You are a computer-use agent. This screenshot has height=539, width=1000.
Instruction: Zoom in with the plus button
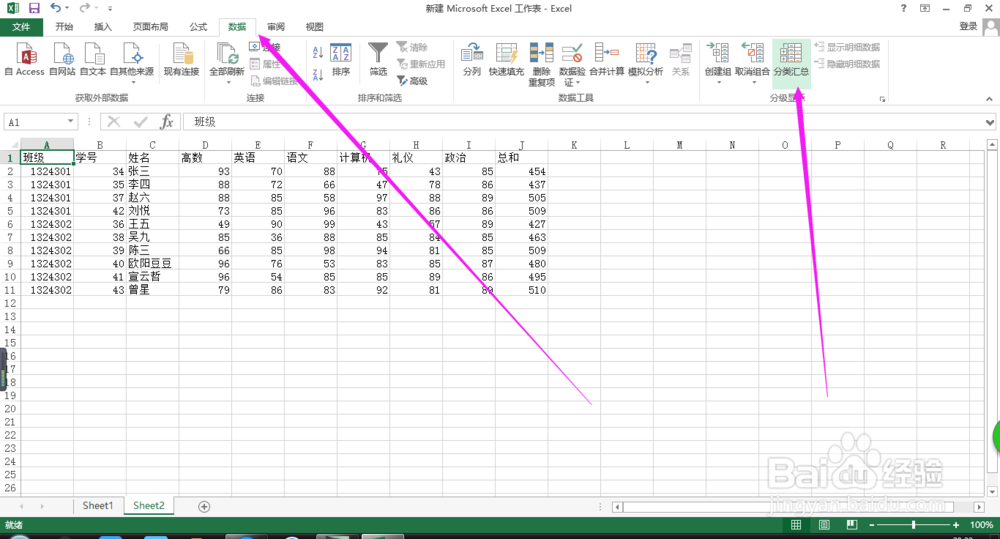[956, 524]
